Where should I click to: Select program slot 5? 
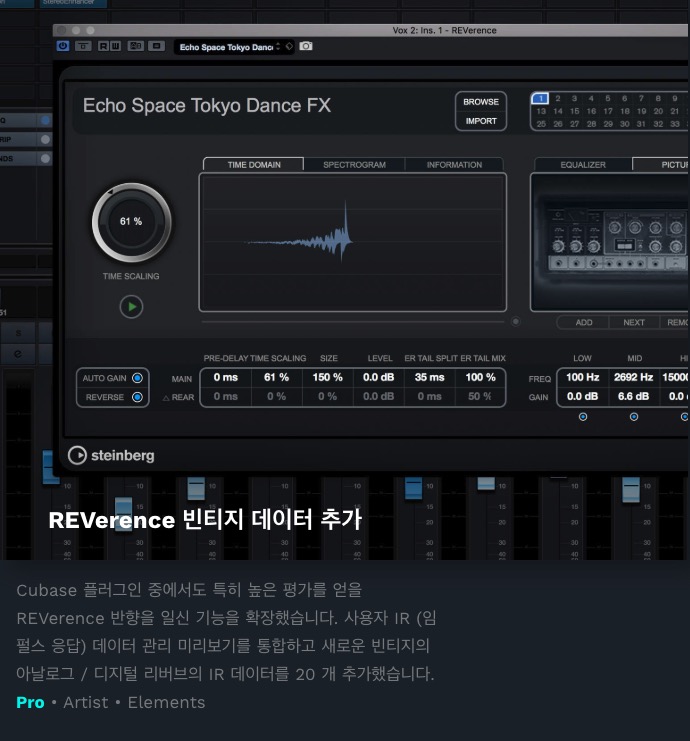pos(608,98)
